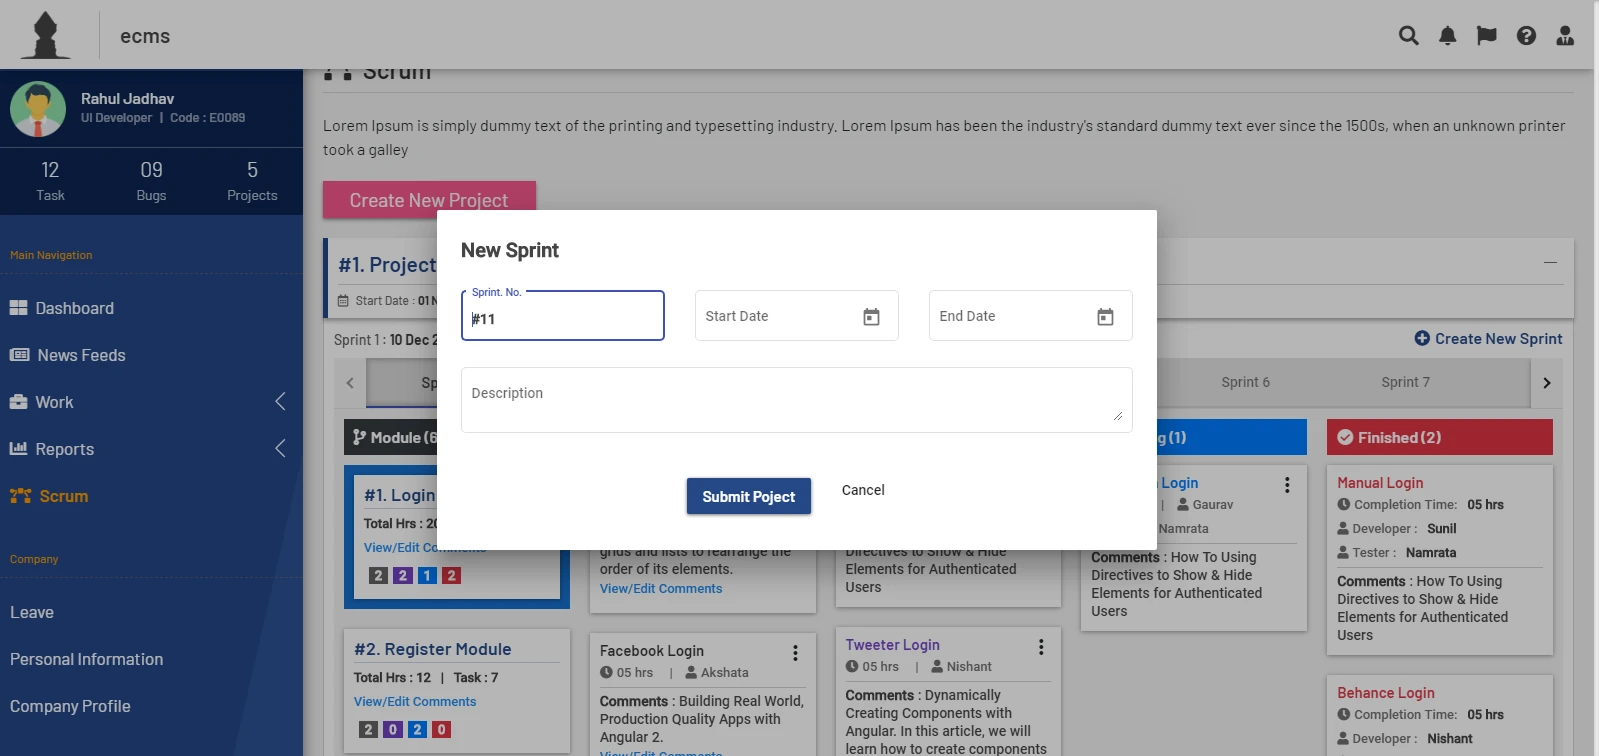Click the flag icon in header
The width and height of the screenshot is (1599, 756).
click(1487, 36)
